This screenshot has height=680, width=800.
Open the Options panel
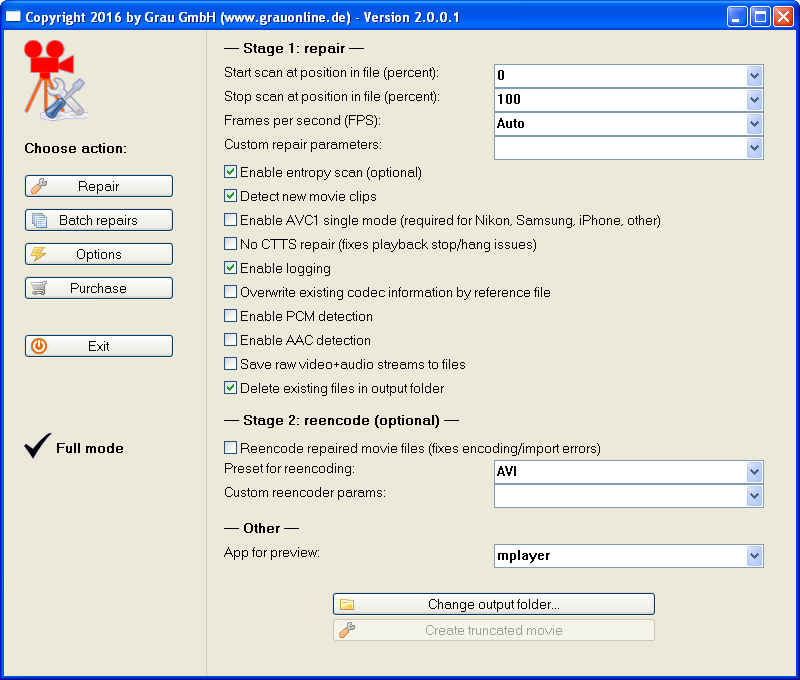pyautogui.click(x=99, y=254)
